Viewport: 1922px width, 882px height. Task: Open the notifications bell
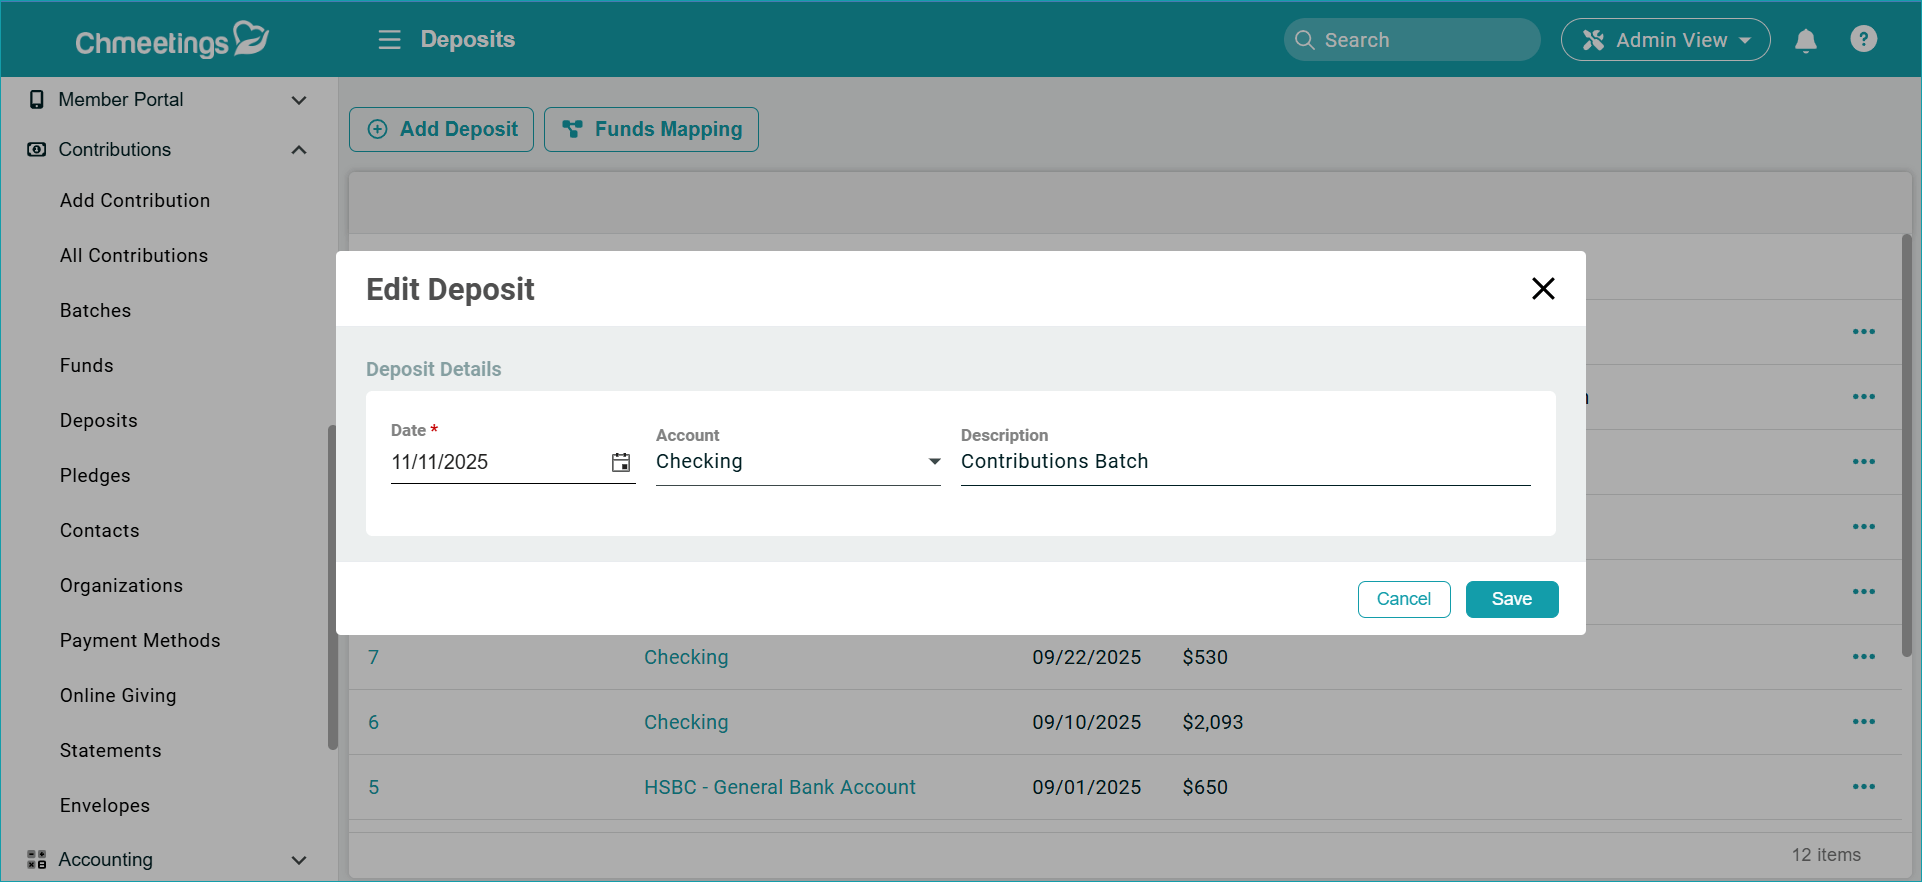1805,40
